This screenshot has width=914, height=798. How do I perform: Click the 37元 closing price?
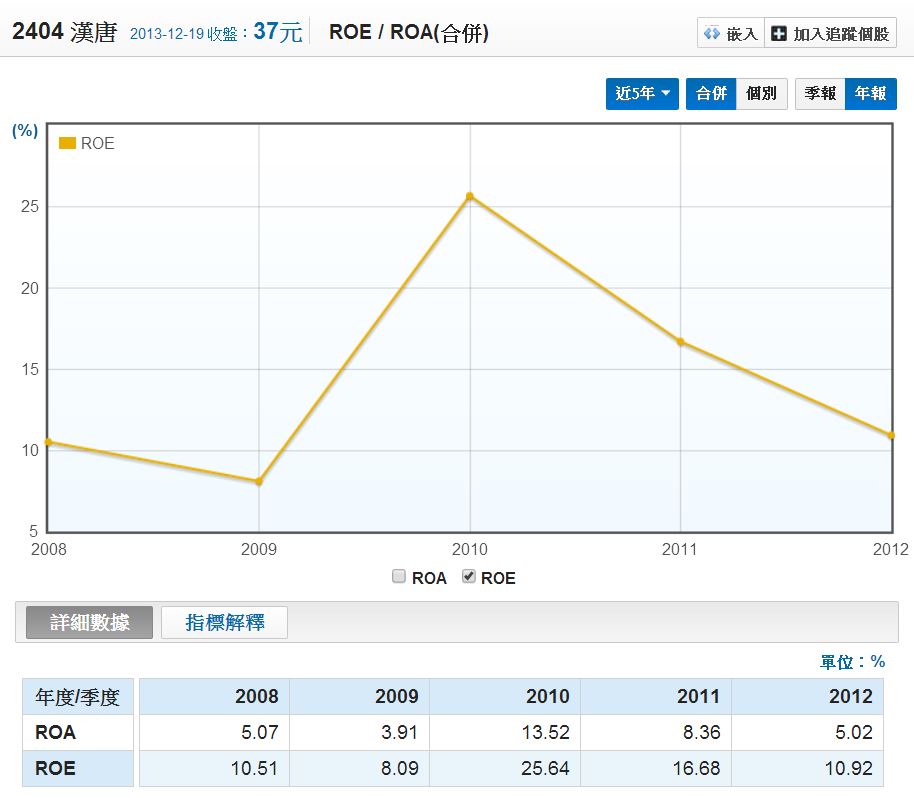(277, 32)
